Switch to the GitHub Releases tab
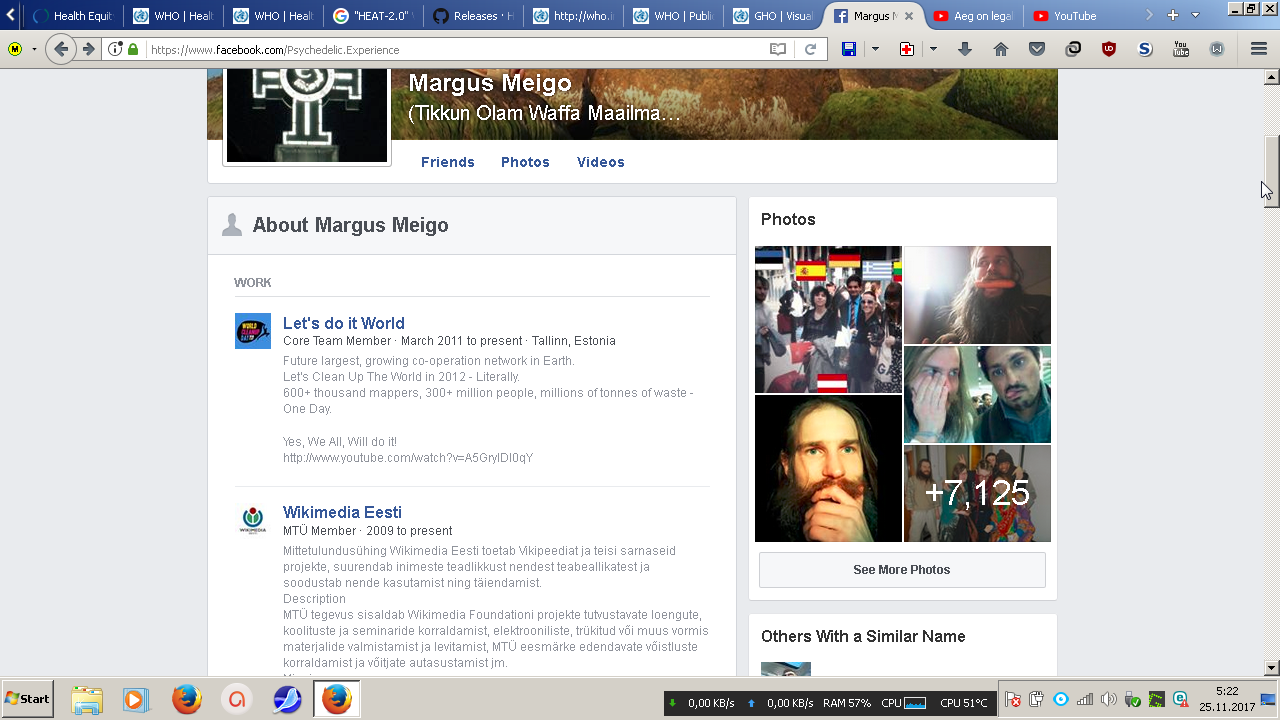The image size is (1280, 720). point(473,16)
